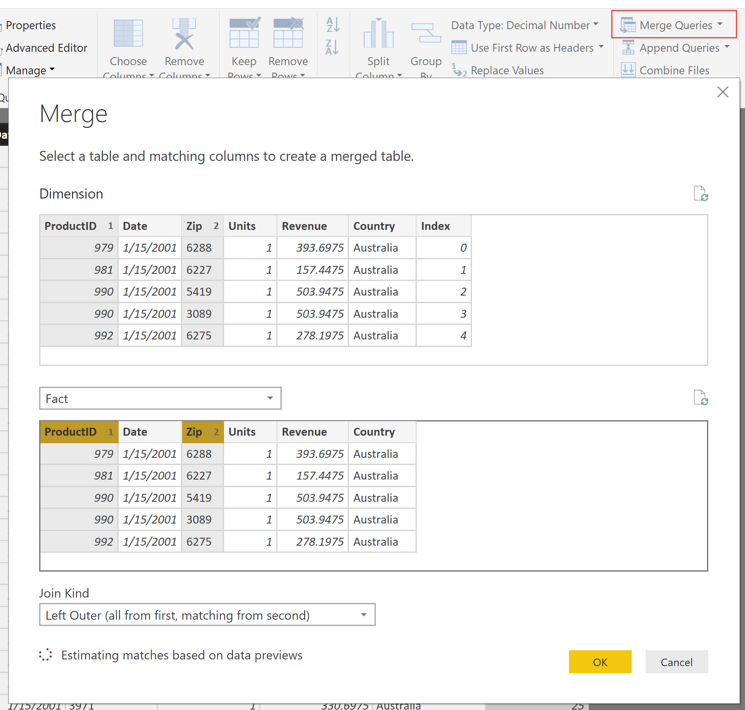Select Units column in Dimension table
745x710 pixels.
tap(250, 226)
